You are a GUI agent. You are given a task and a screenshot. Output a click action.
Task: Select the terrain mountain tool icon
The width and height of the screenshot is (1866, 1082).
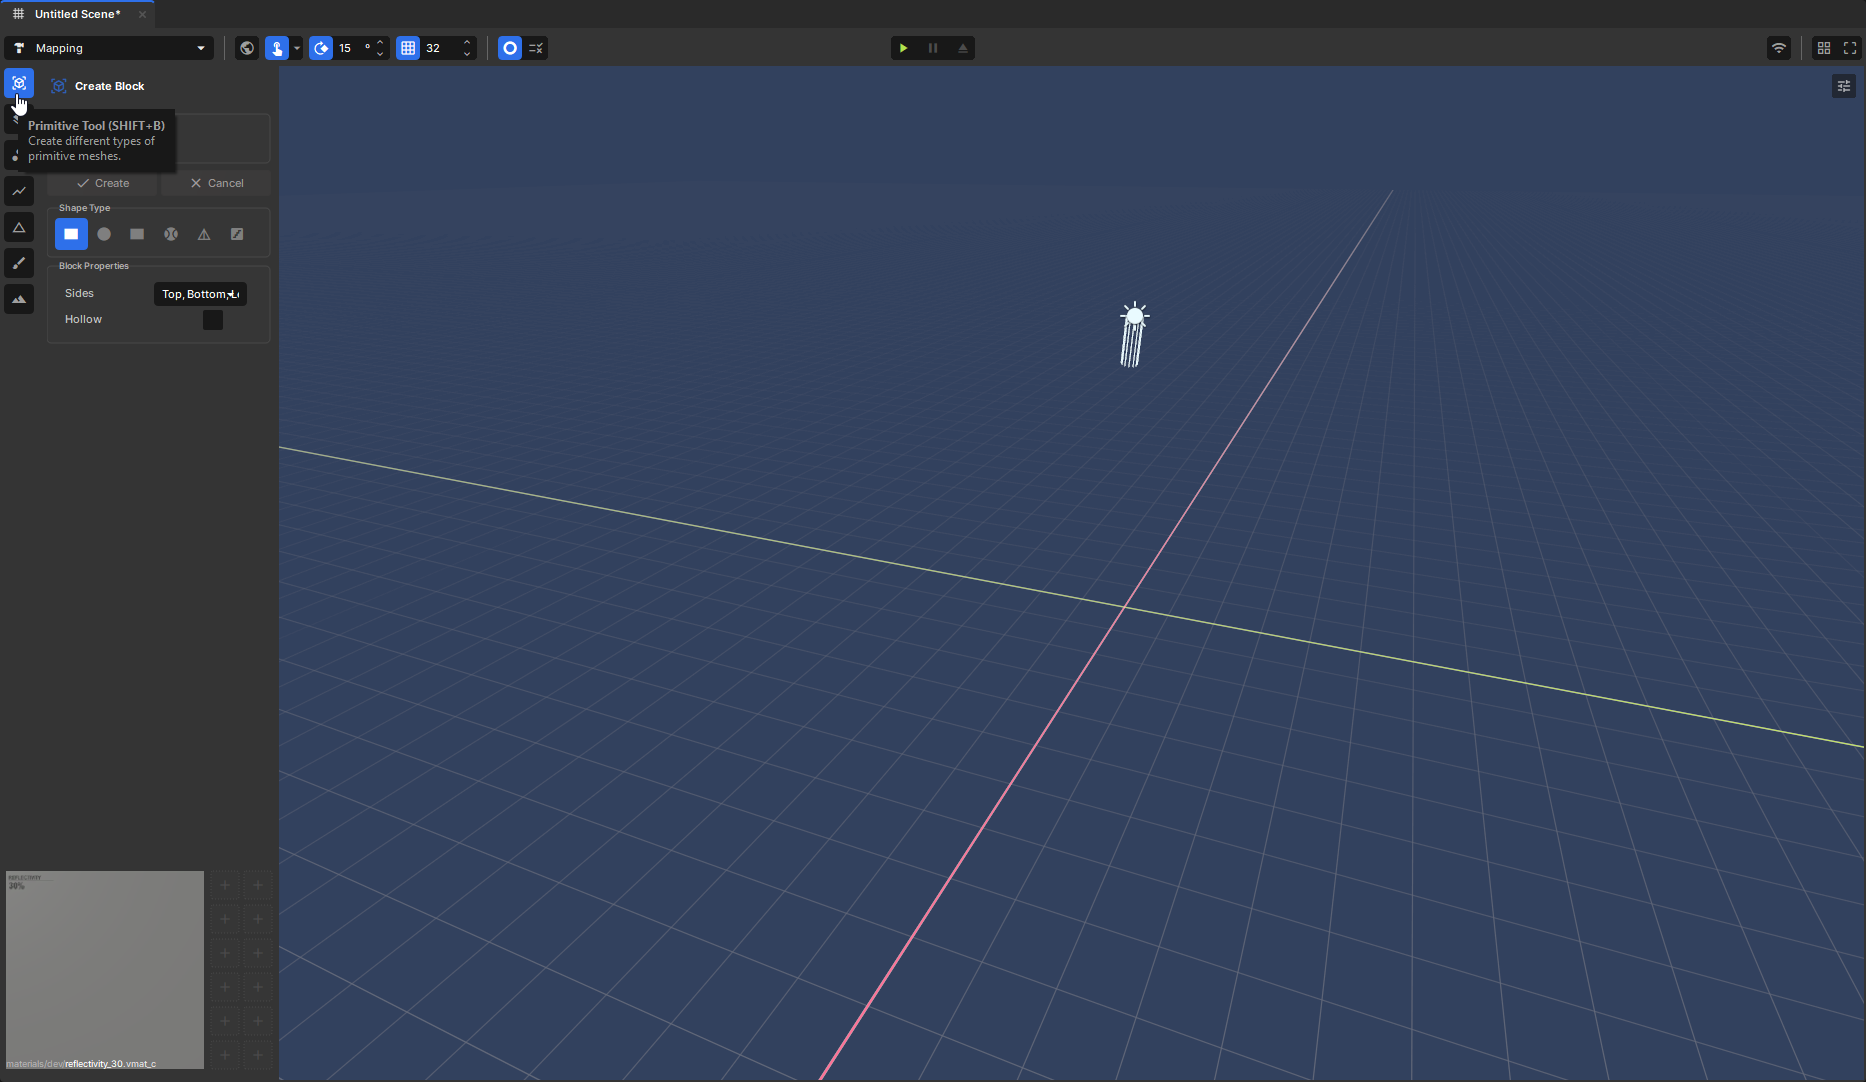coord(19,299)
